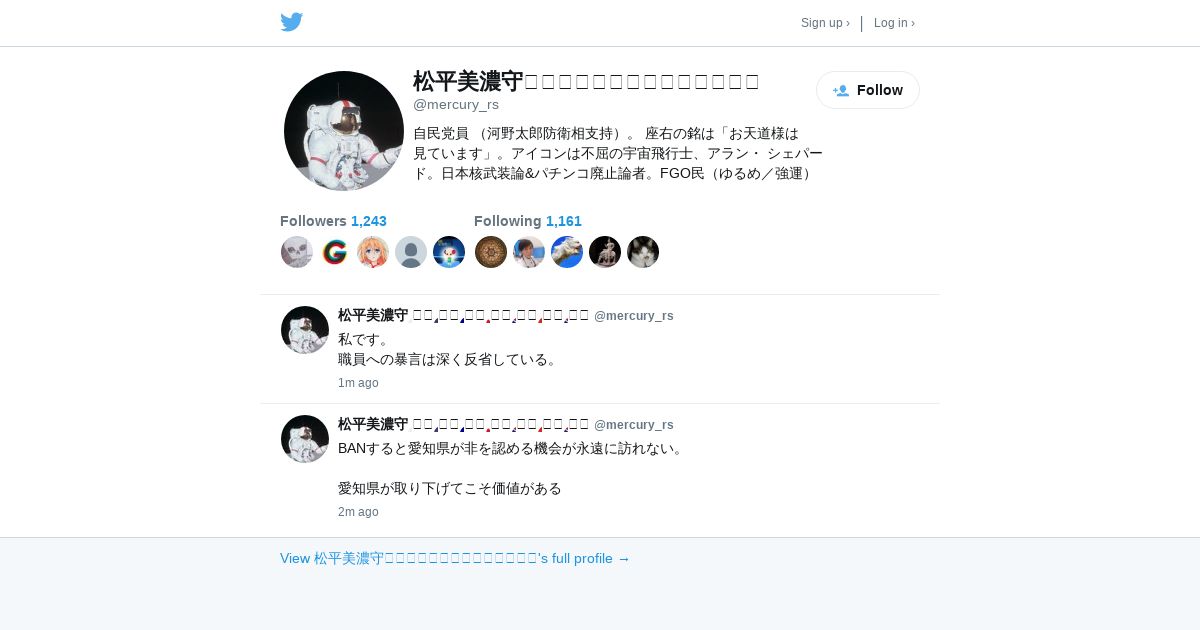Screen dimensions: 1200x630
Task: Open the 1m ago tweet timestamp
Action: coord(358,383)
